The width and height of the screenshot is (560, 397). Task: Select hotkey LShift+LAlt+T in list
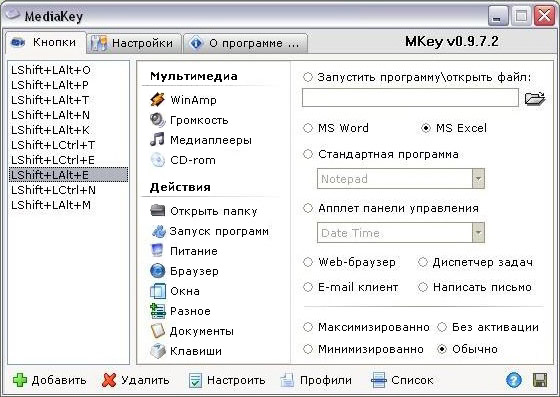(x=68, y=100)
